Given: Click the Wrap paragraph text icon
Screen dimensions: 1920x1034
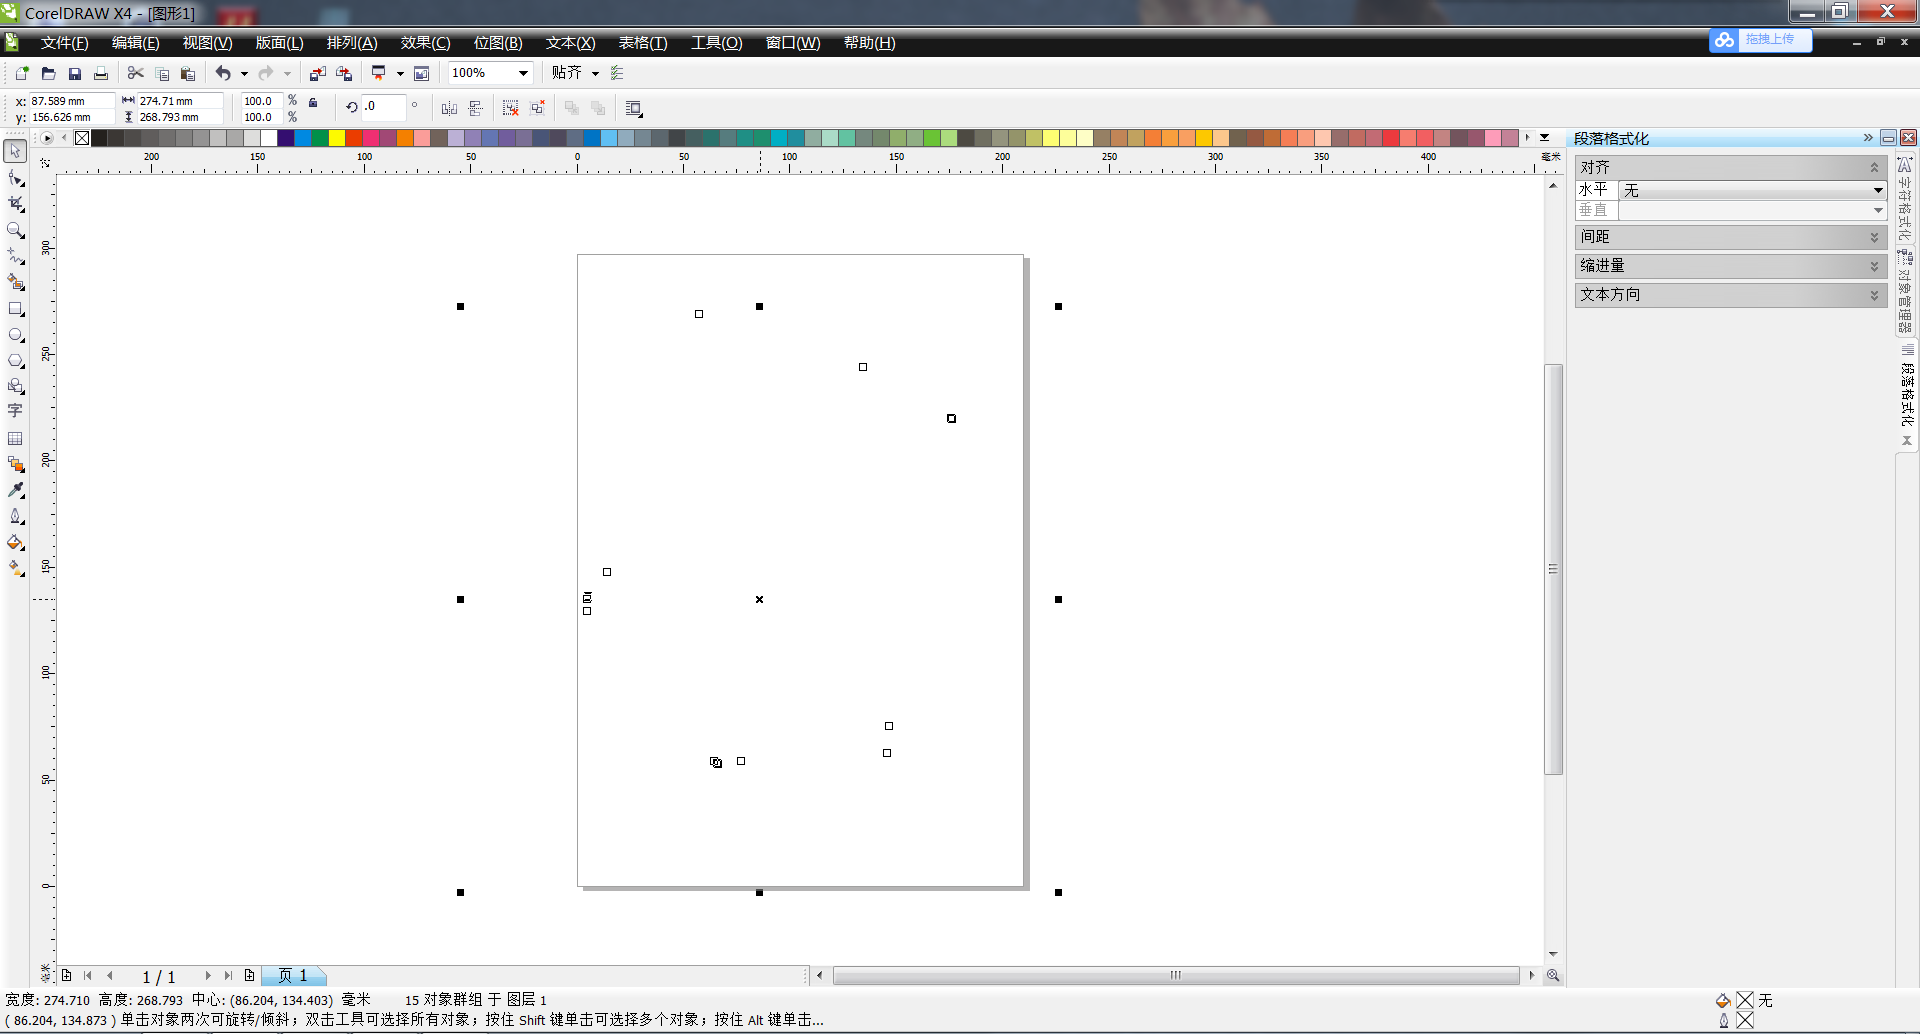Looking at the screenshot, I should click(633, 108).
